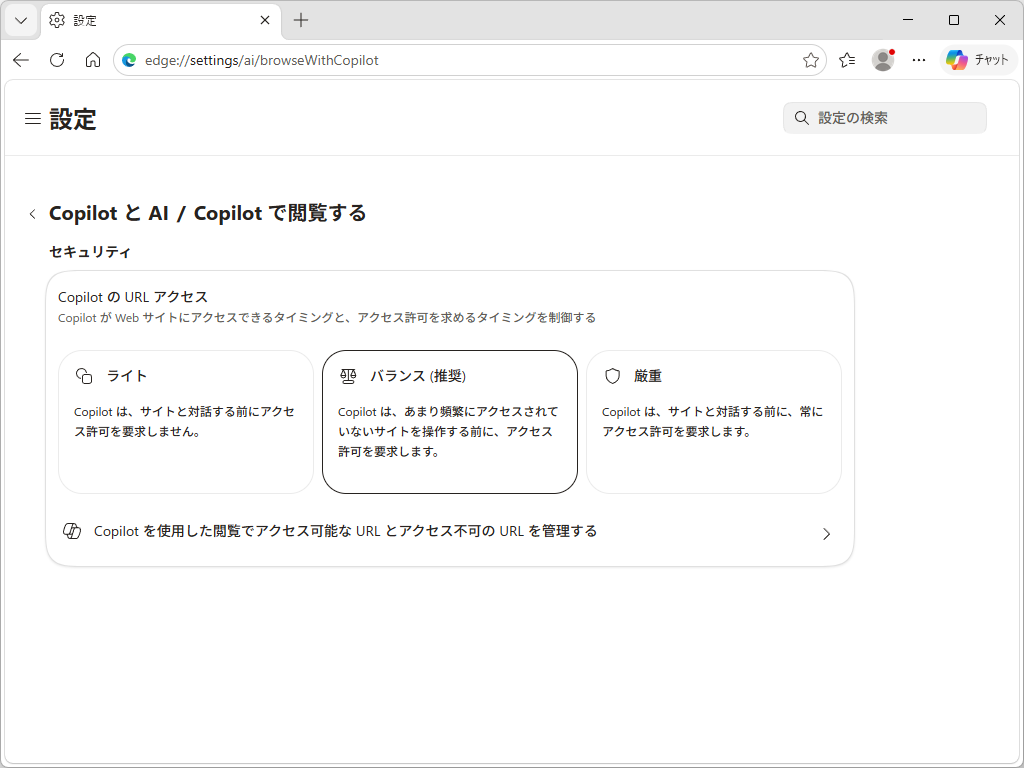Click the 設定 page heading

pyautogui.click(x=73, y=119)
